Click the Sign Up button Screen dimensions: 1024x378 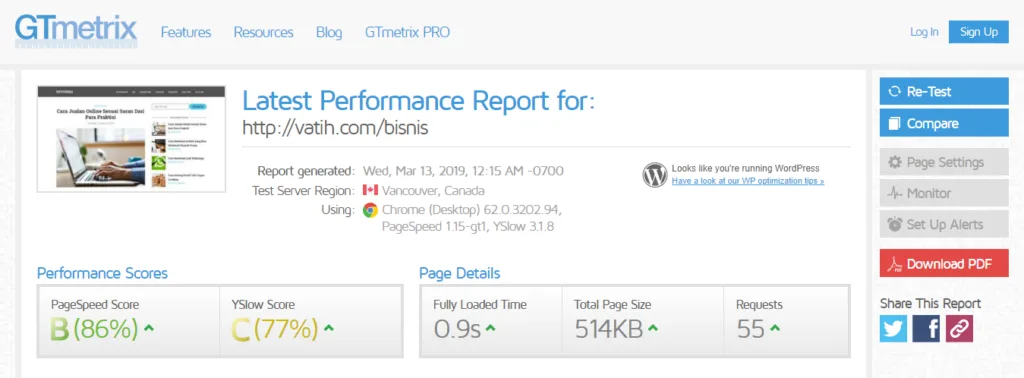[x=979, y=32]
